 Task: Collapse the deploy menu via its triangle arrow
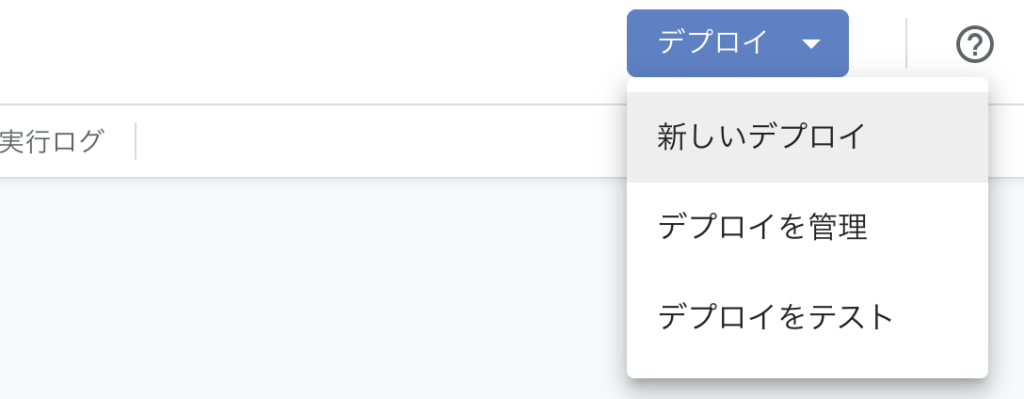pos(810,44)
